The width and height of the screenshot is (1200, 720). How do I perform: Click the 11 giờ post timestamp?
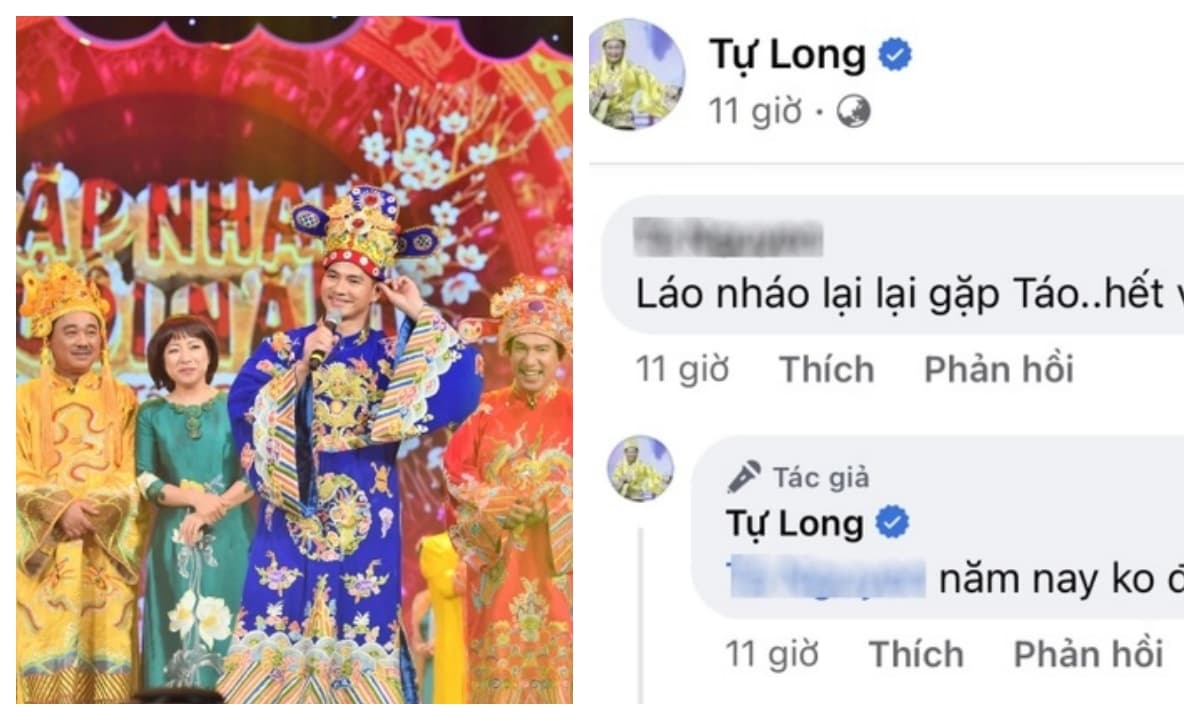pos(755,113)
